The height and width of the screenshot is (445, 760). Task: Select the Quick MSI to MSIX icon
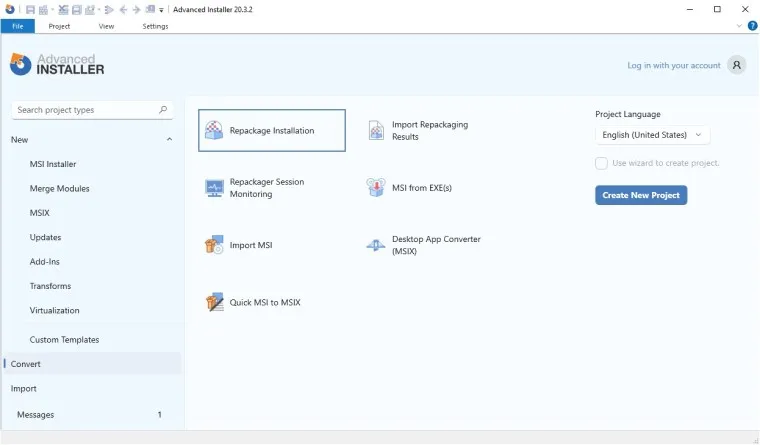click(214, 302)
